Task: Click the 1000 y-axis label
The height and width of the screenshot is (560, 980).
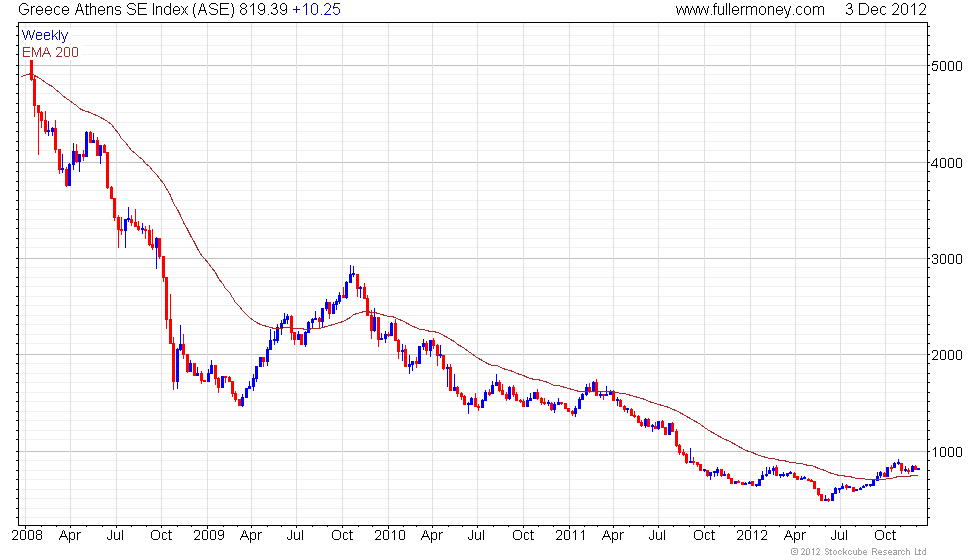Action: (947, 452)
